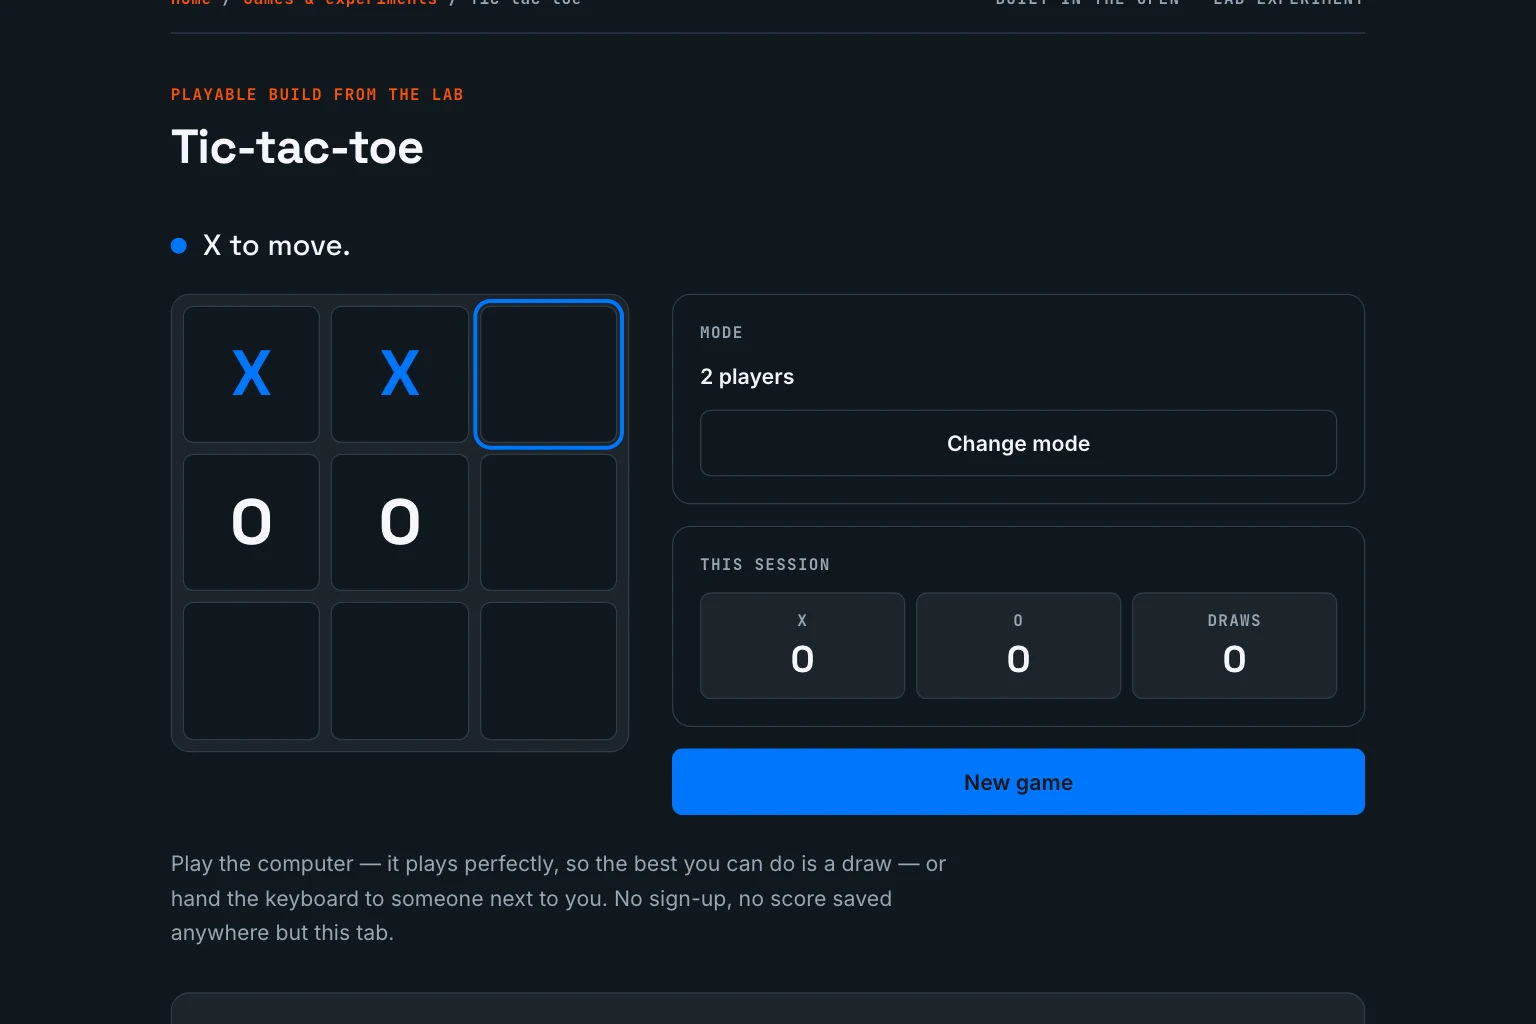Screen dimensions: 1536x1024
Task: Click the O in the center board cell
Action: coord(400,522)
